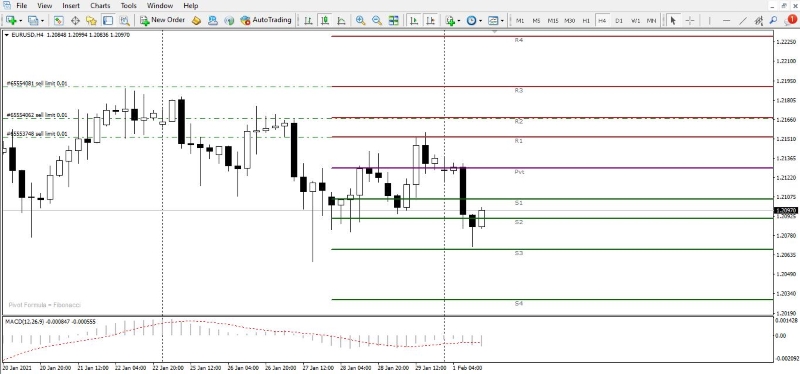This screenshot has height=374, width=800.
Task: Expand the Templates dropdown arrow
Action: pos(502,21)
